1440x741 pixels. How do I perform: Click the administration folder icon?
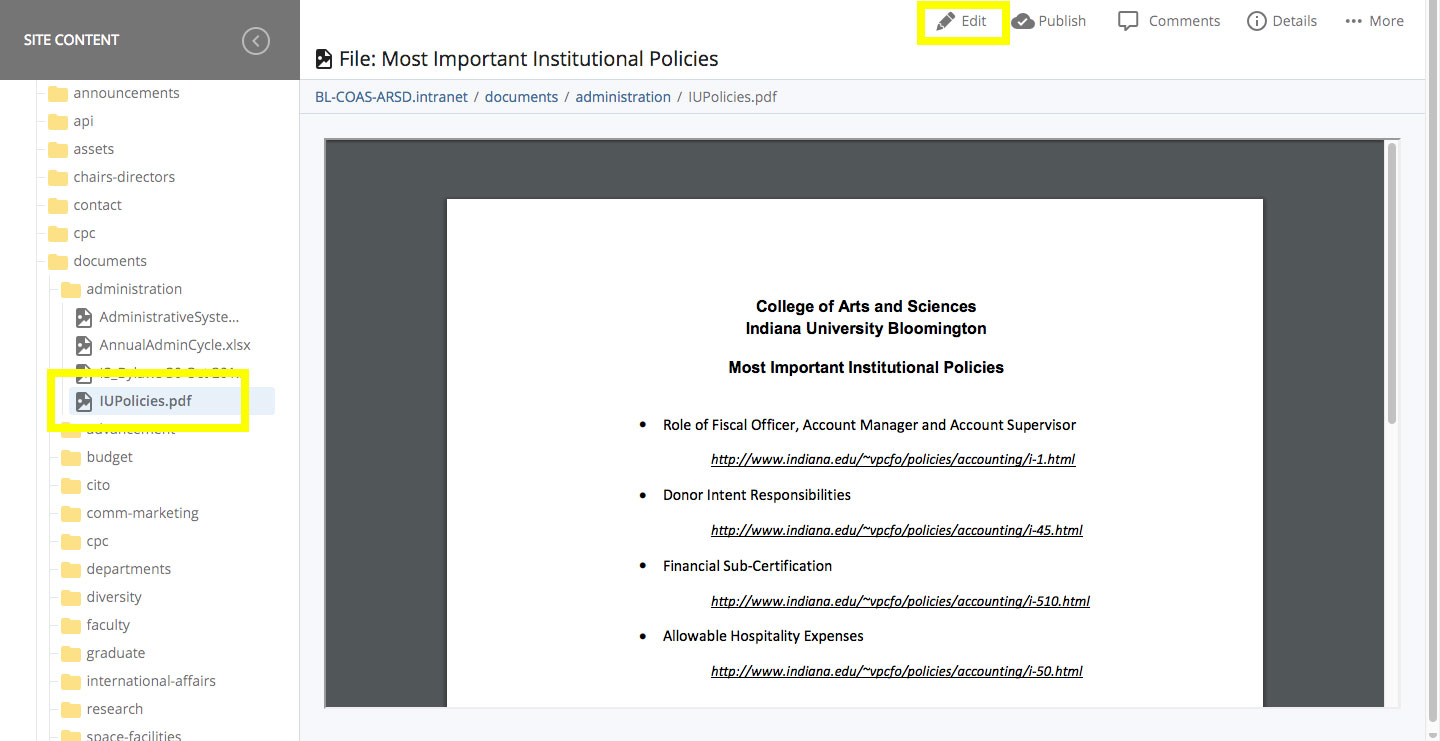[x=71, y=289]
